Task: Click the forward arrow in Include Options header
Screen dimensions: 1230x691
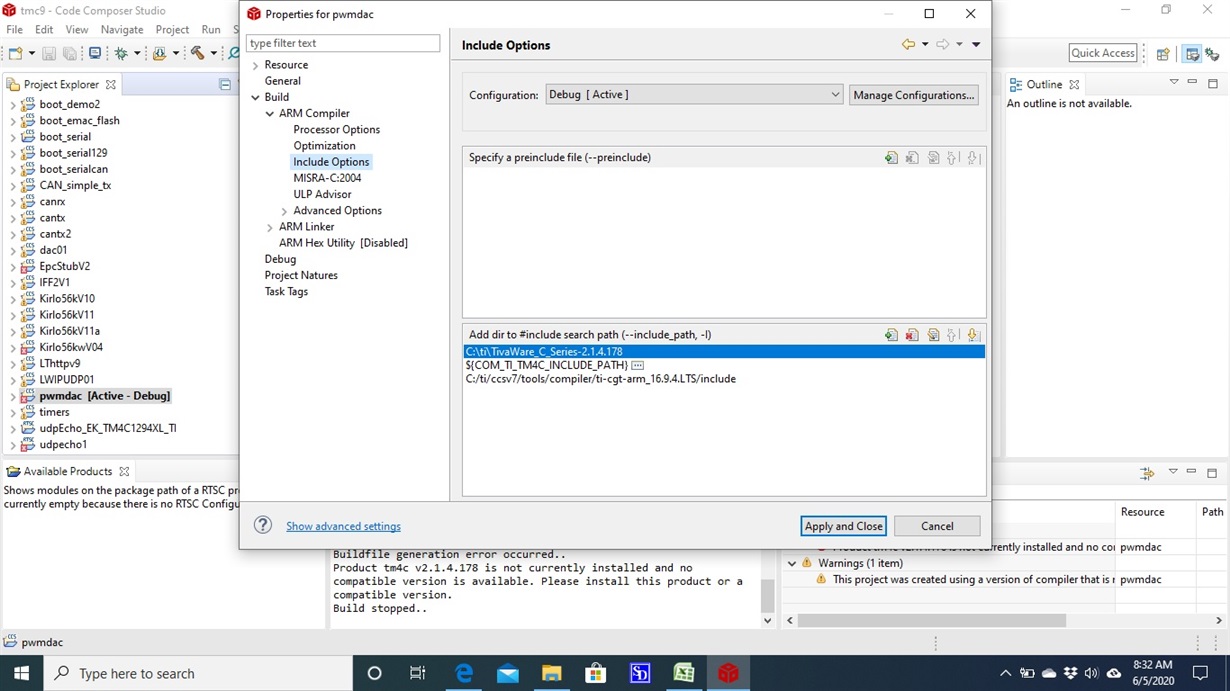Action: coord(942,44)
